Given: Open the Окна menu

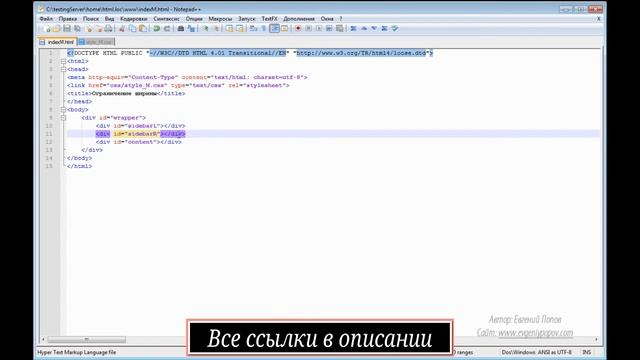Looking at the screenshot, I should pos(327,19).
